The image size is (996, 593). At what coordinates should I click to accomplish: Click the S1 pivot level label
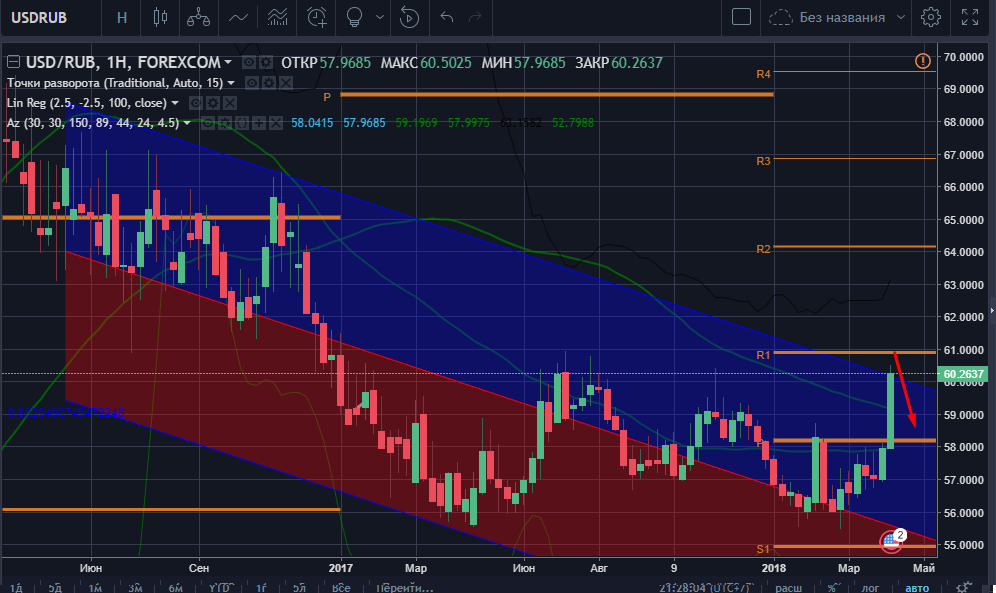(x=764, y=549)
